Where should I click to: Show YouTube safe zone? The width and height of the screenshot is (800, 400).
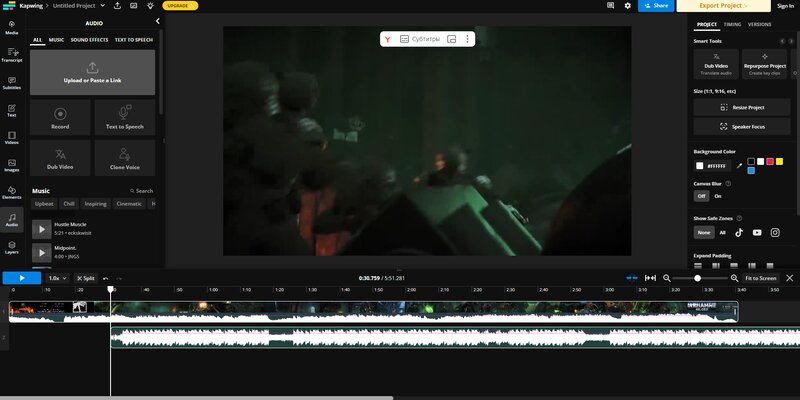click(x=757, y=233)
